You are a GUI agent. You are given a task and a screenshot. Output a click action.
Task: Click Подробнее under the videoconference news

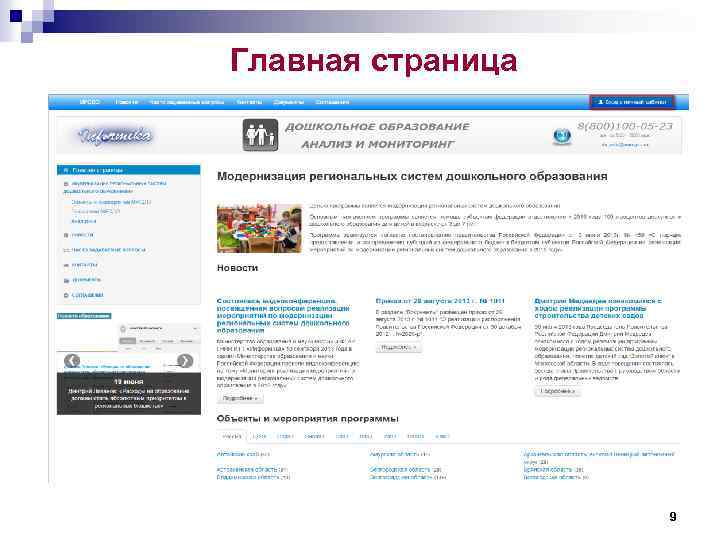point(240,398)
